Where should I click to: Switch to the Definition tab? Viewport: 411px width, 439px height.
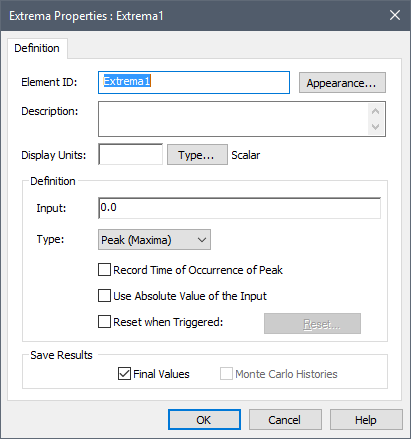click(x=37, y=48)
